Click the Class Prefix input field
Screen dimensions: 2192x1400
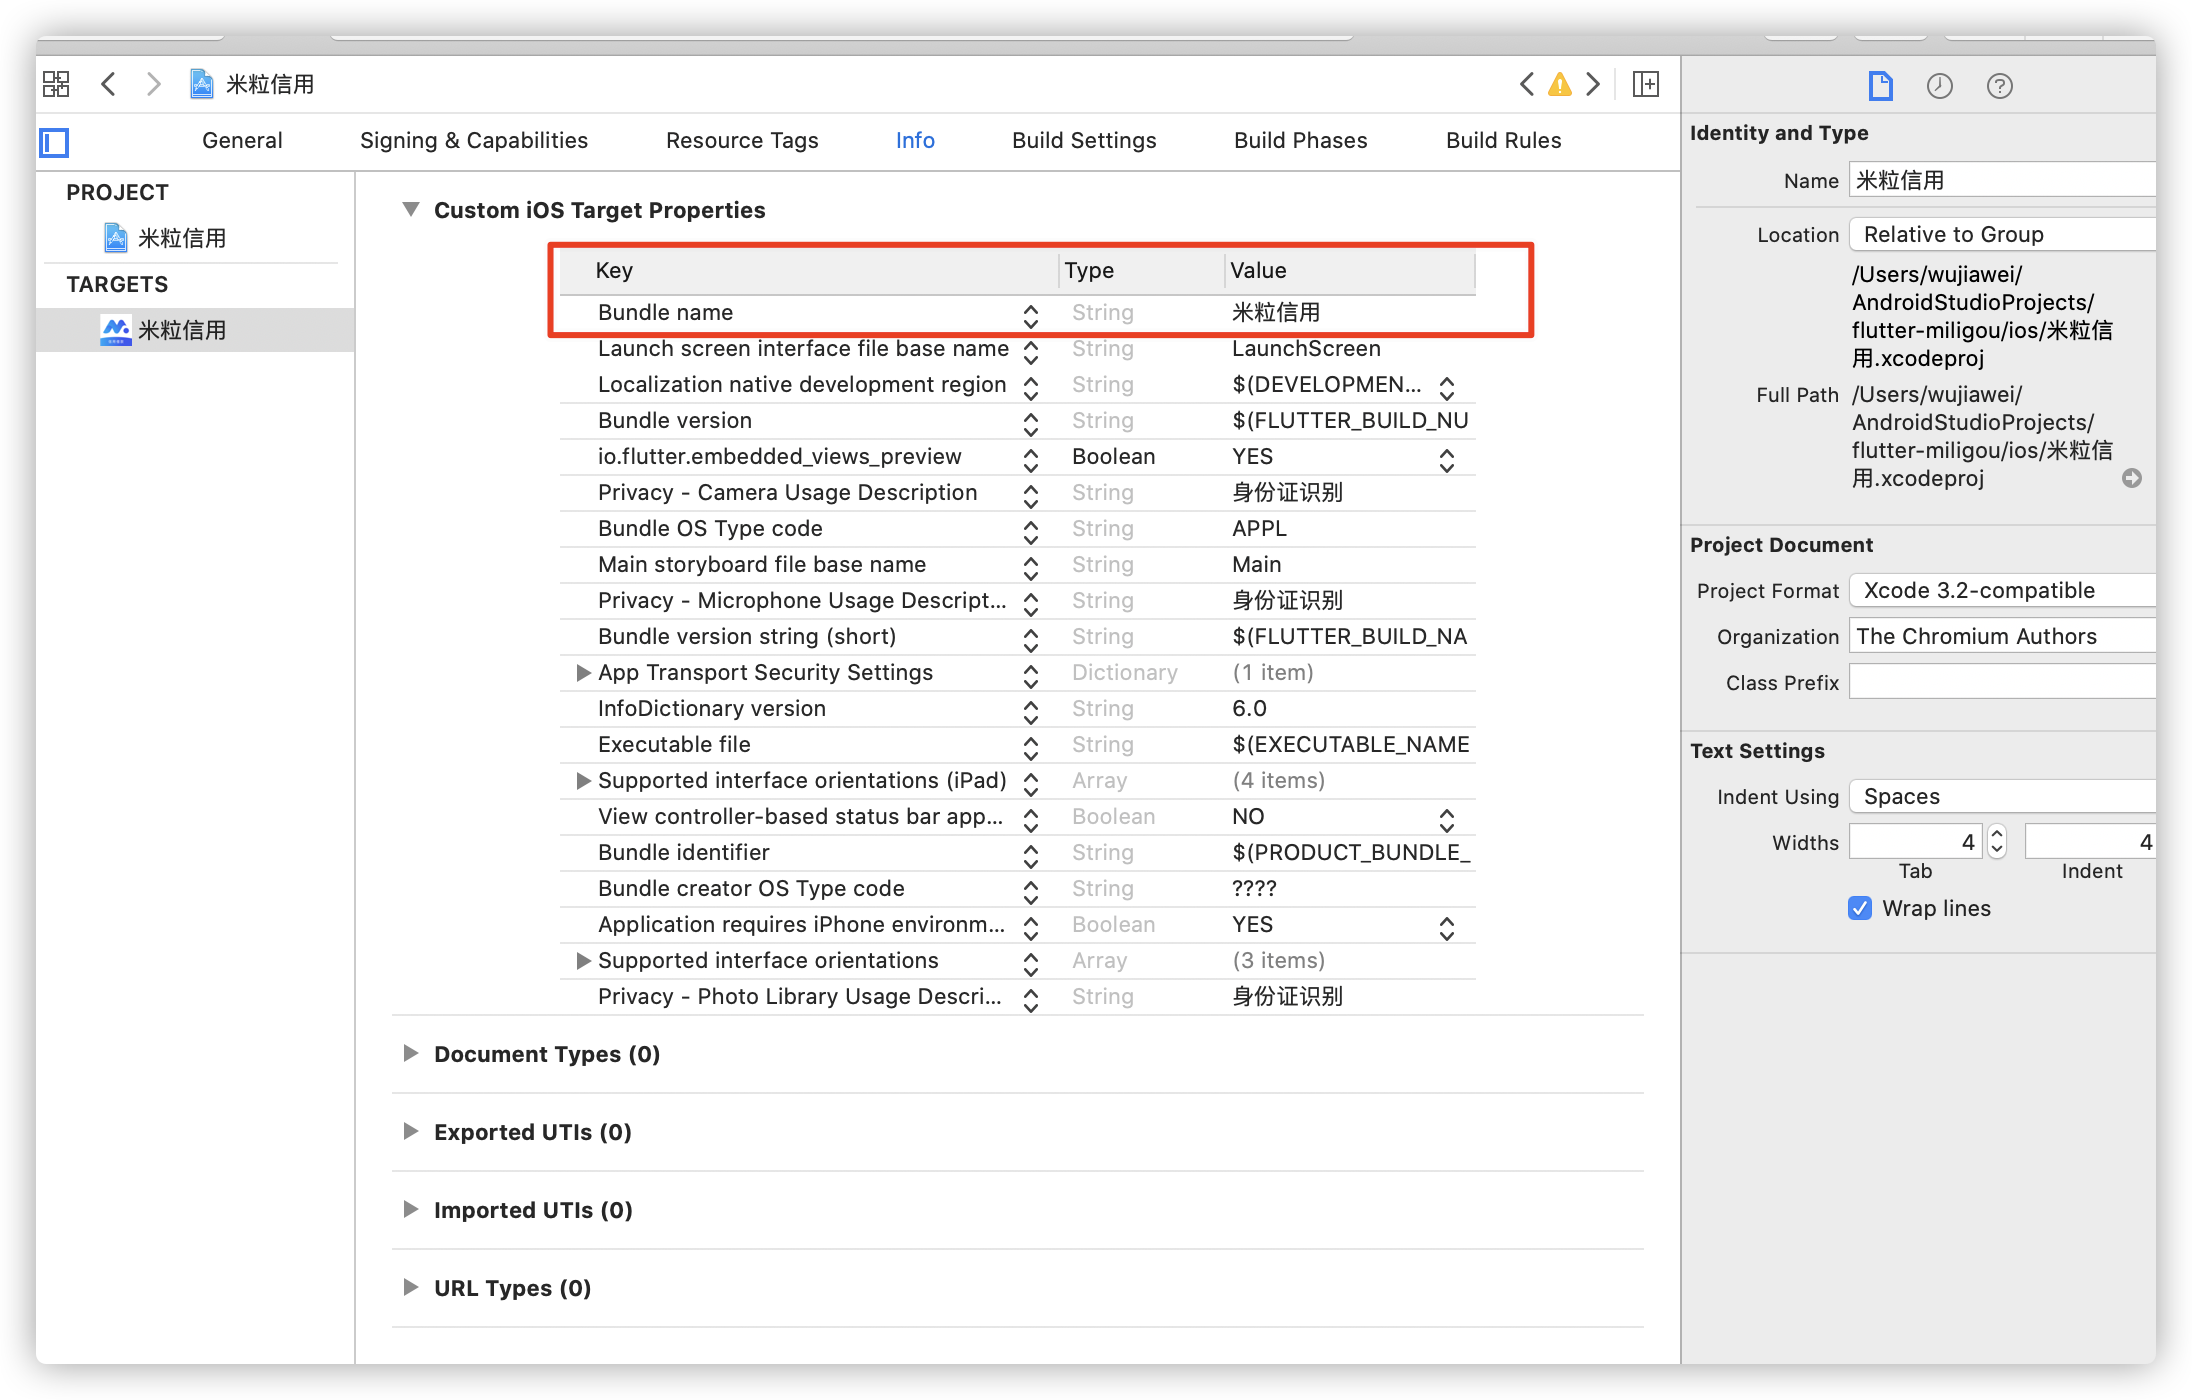click(2000, 683)
